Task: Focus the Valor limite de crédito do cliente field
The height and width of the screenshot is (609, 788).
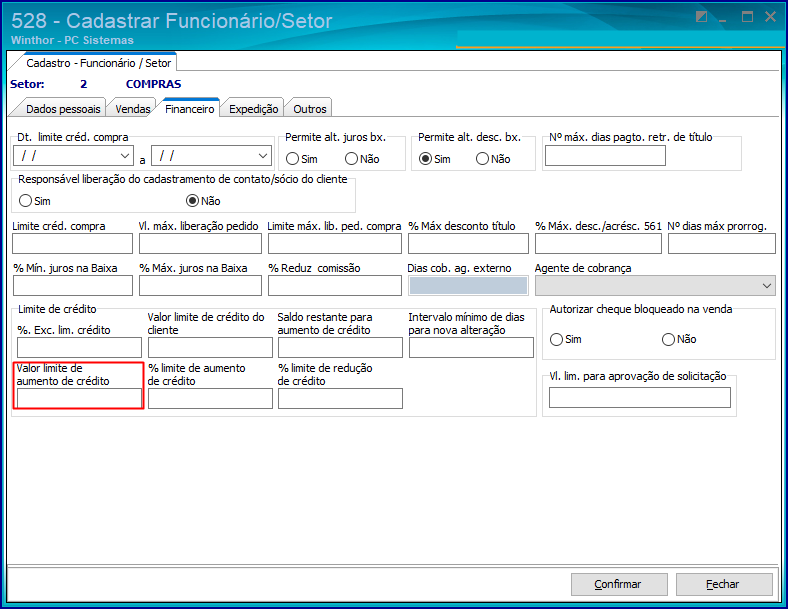Action: [x=210, y=347]
